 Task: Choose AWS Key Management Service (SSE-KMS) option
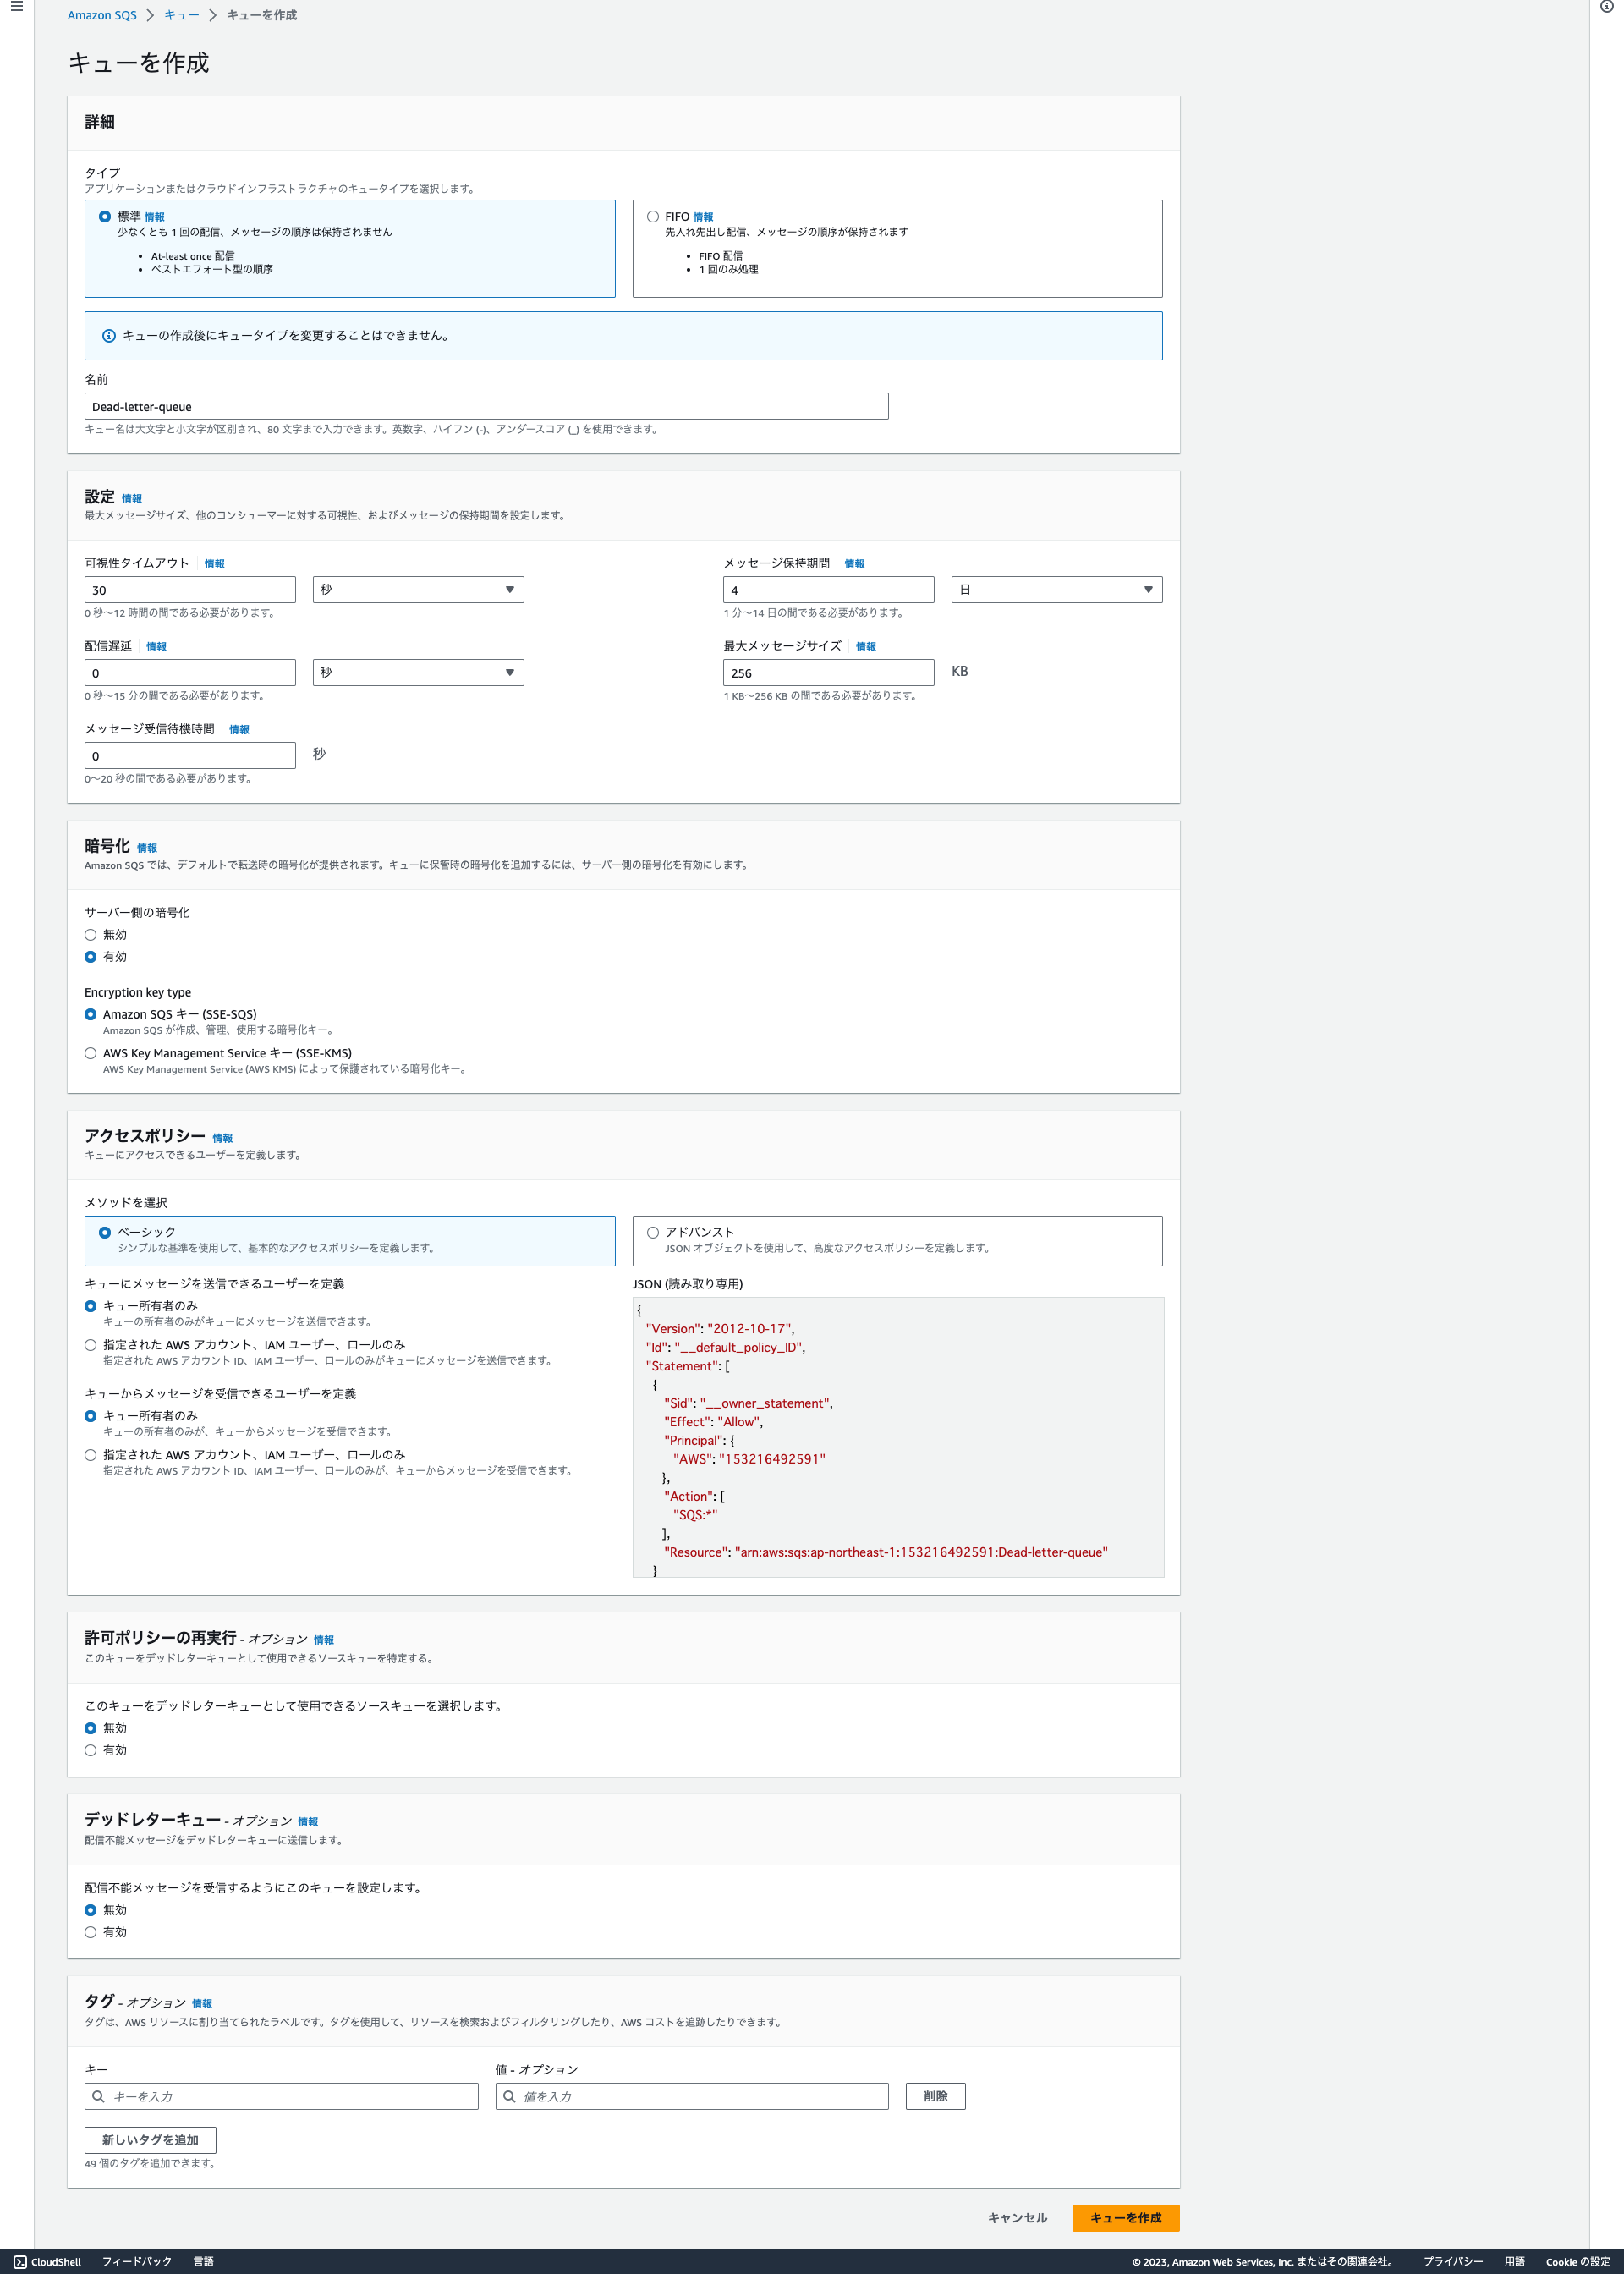(91, 1053)
